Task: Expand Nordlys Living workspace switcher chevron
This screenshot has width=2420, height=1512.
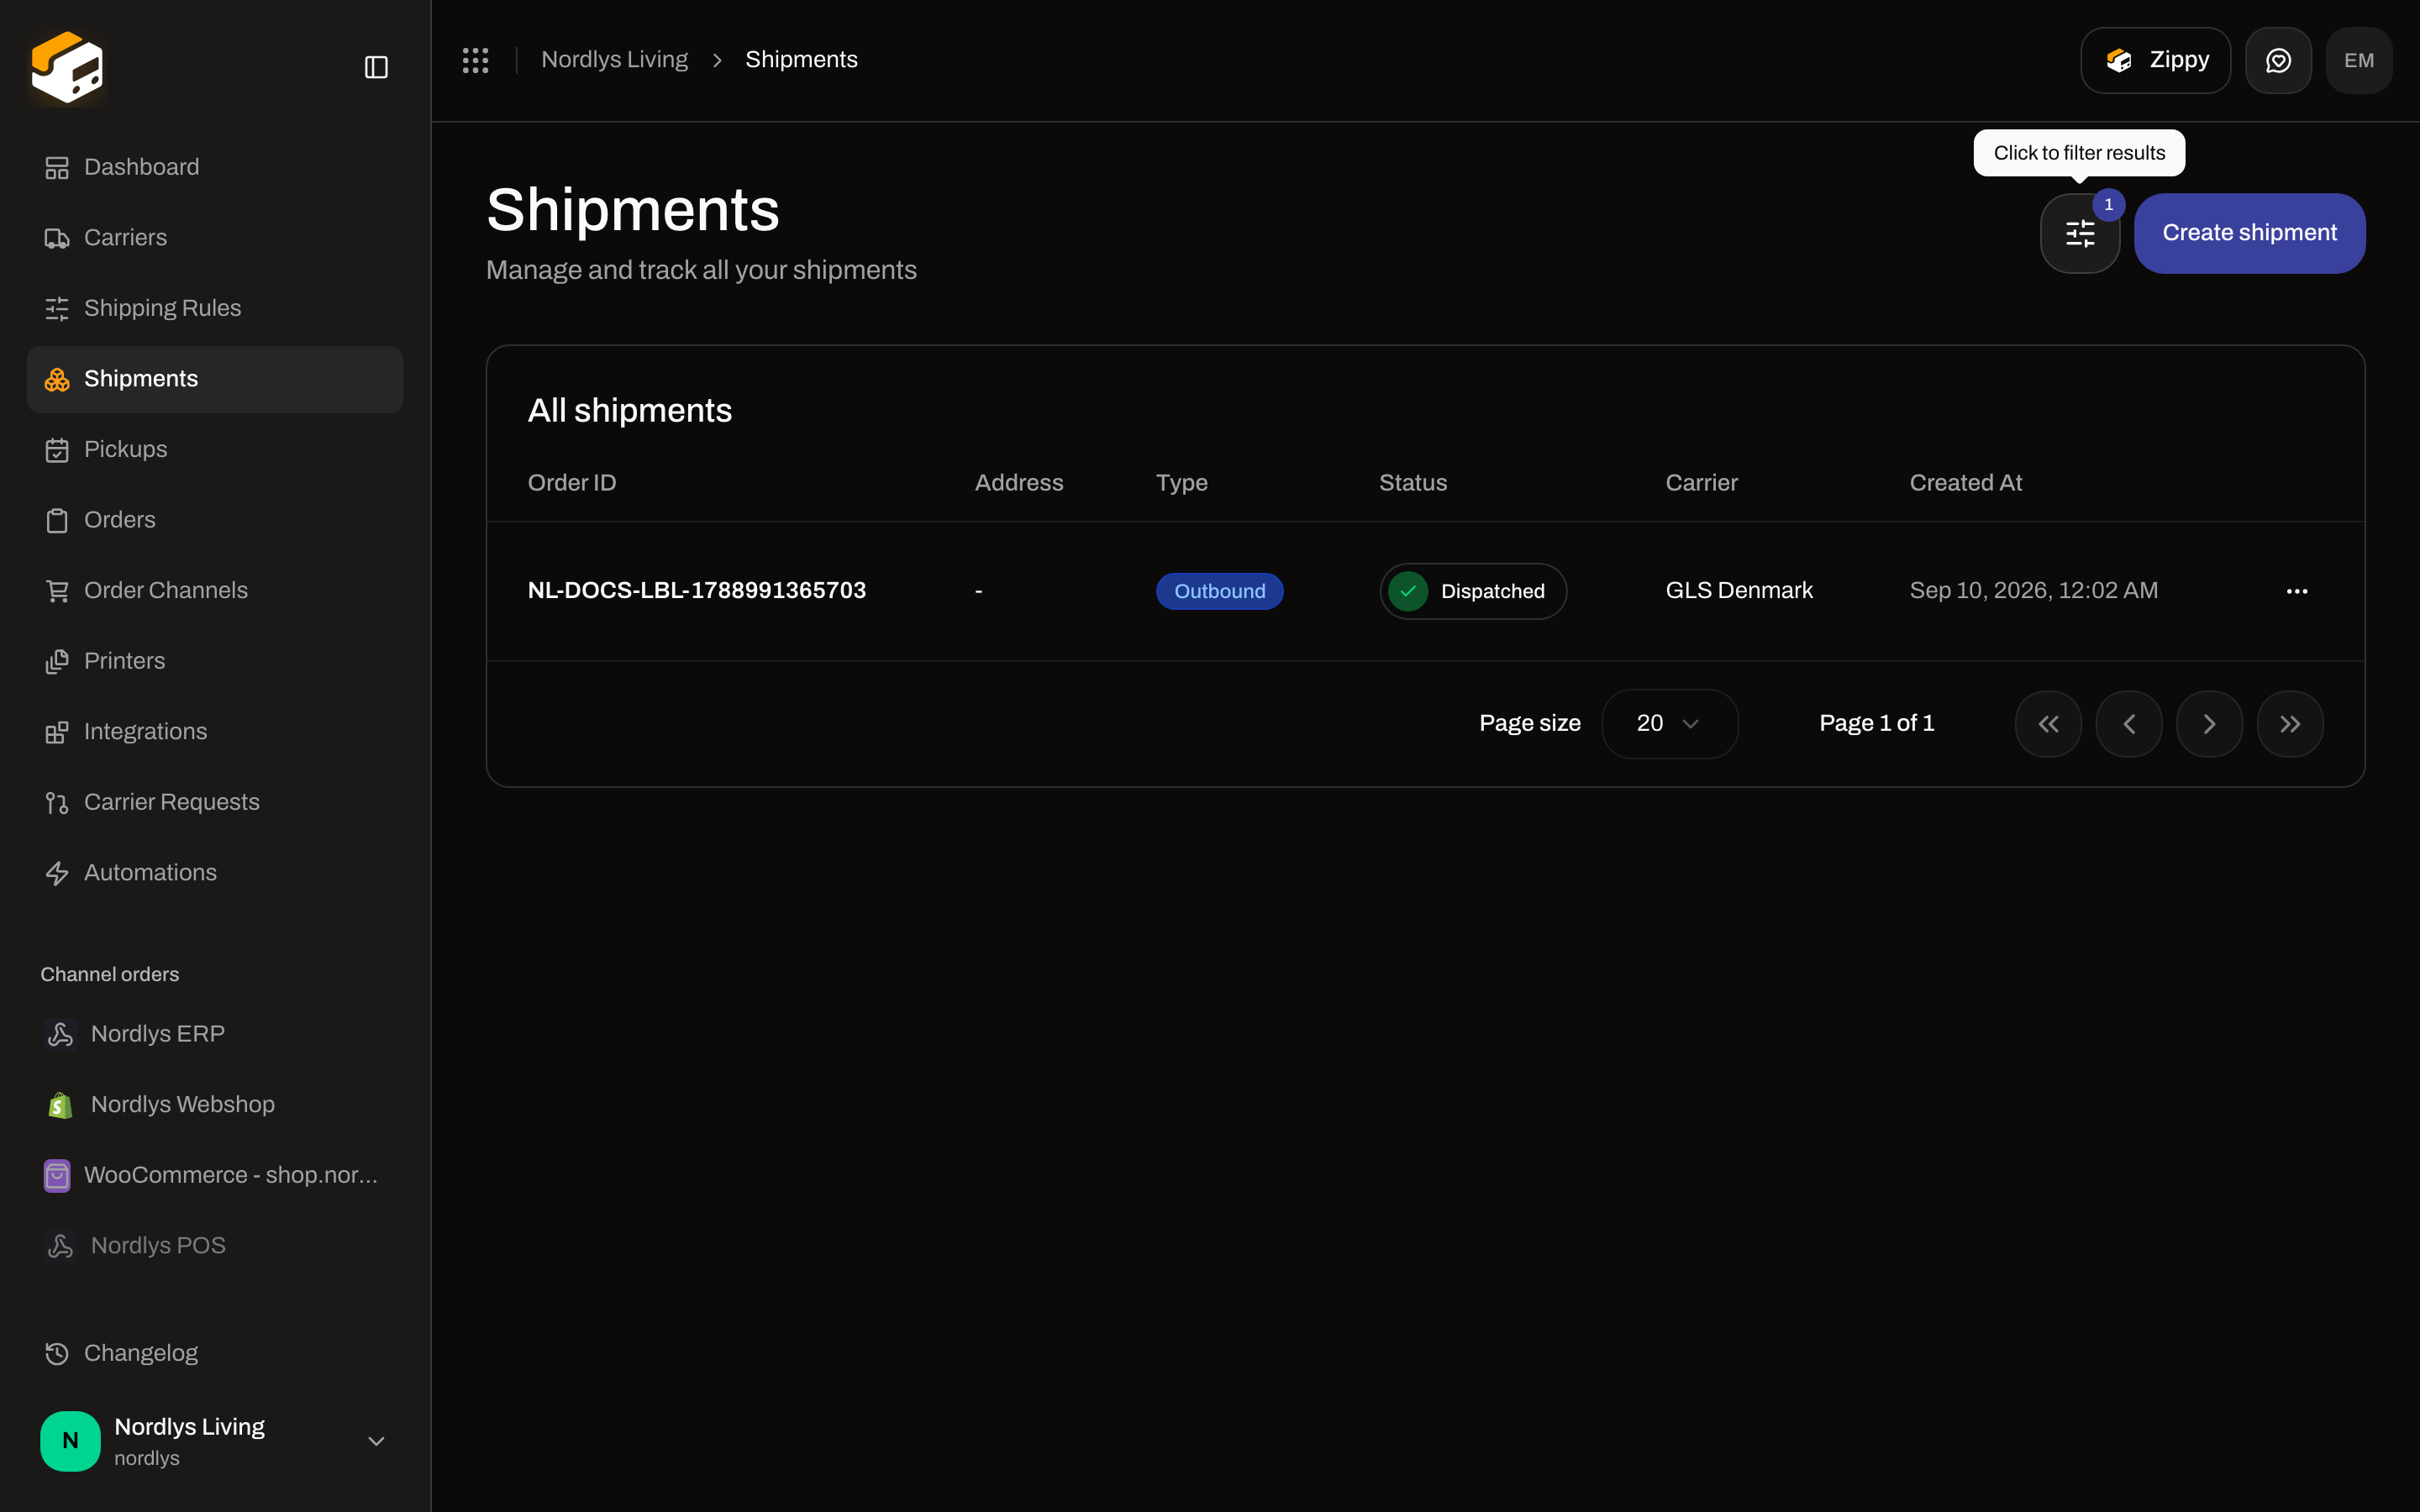Action: coord(376,1441)
